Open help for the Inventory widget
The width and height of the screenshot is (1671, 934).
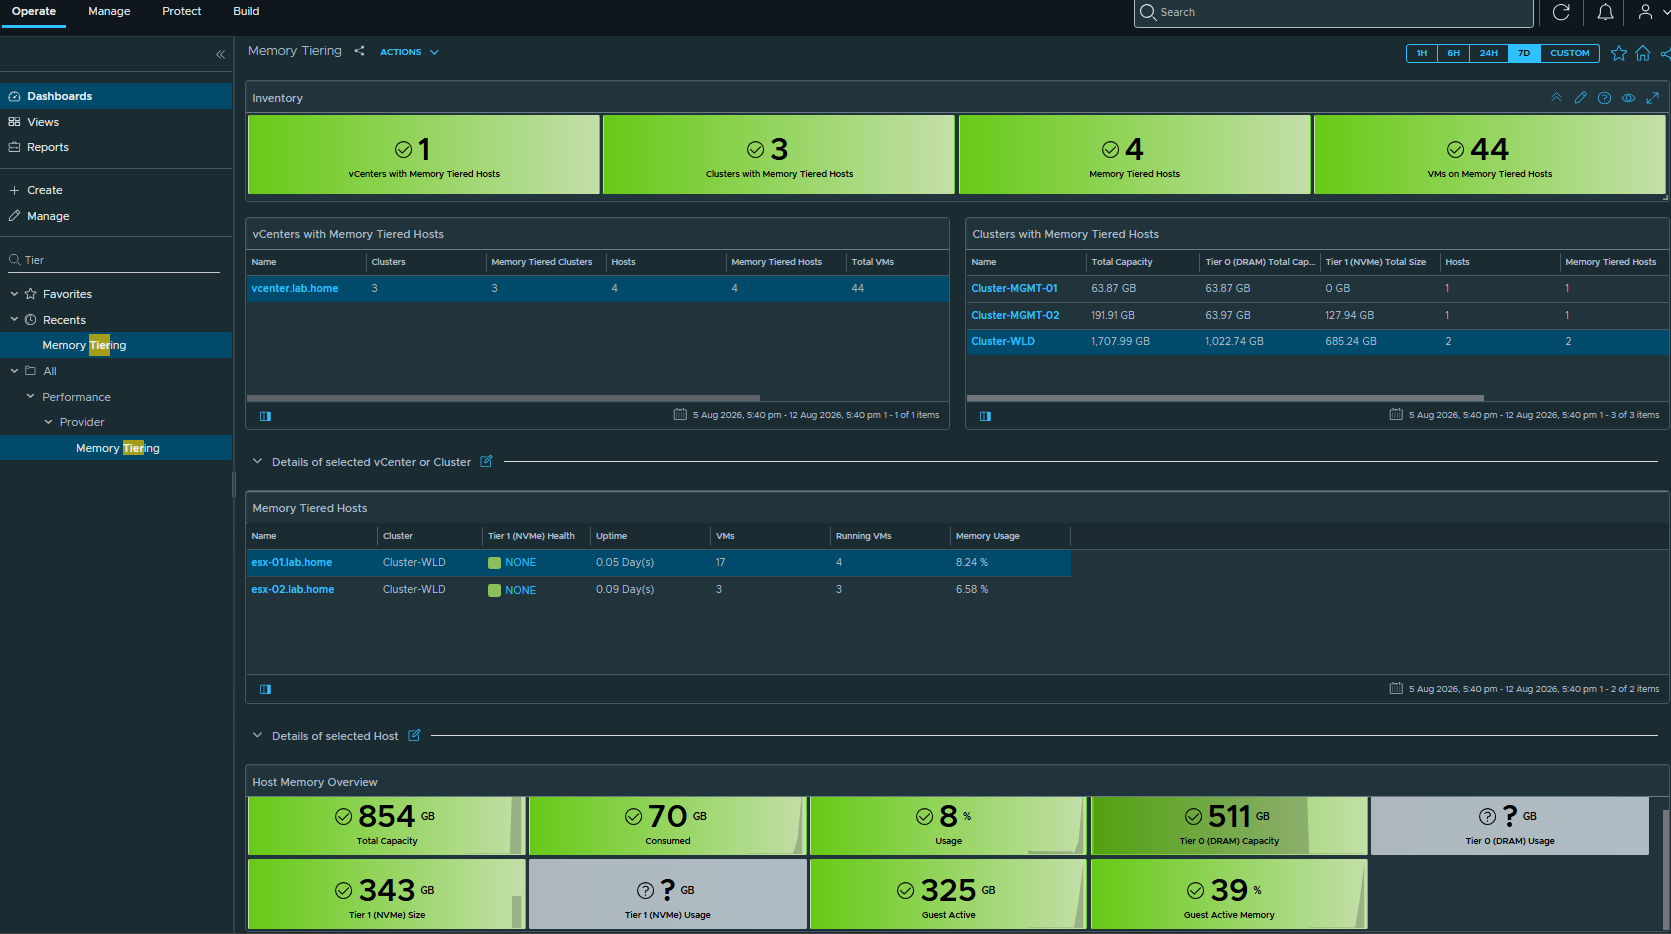pyautogui.click(x=1605, y=98)
